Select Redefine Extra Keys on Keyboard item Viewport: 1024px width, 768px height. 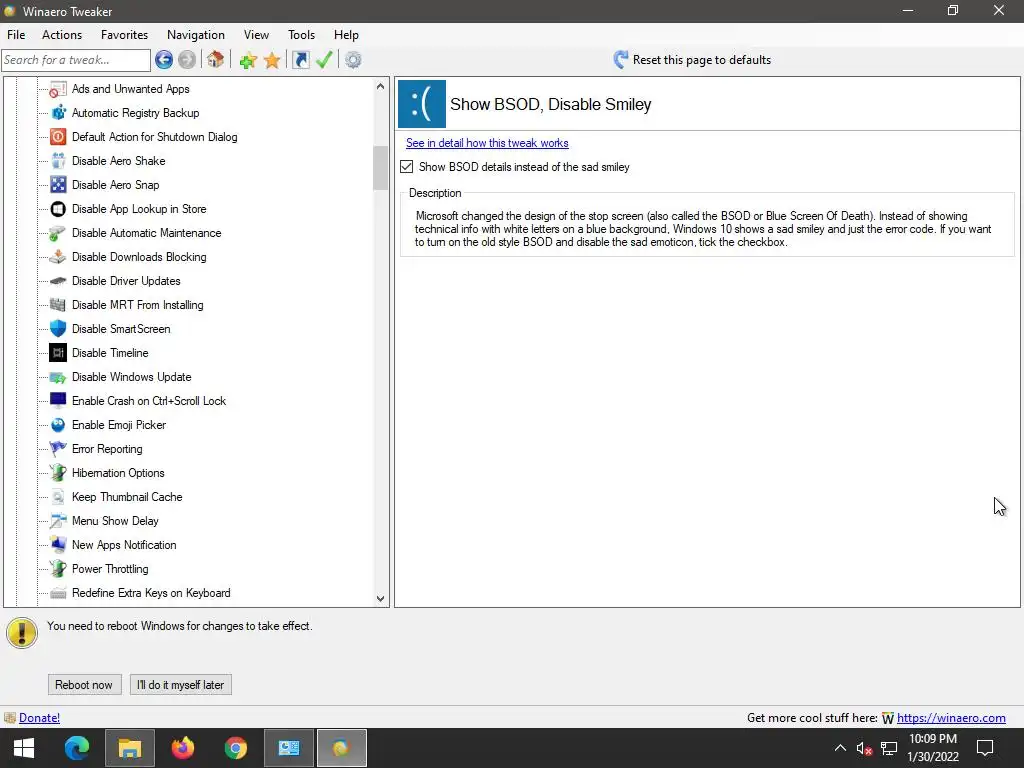click(x=151, y=593)
